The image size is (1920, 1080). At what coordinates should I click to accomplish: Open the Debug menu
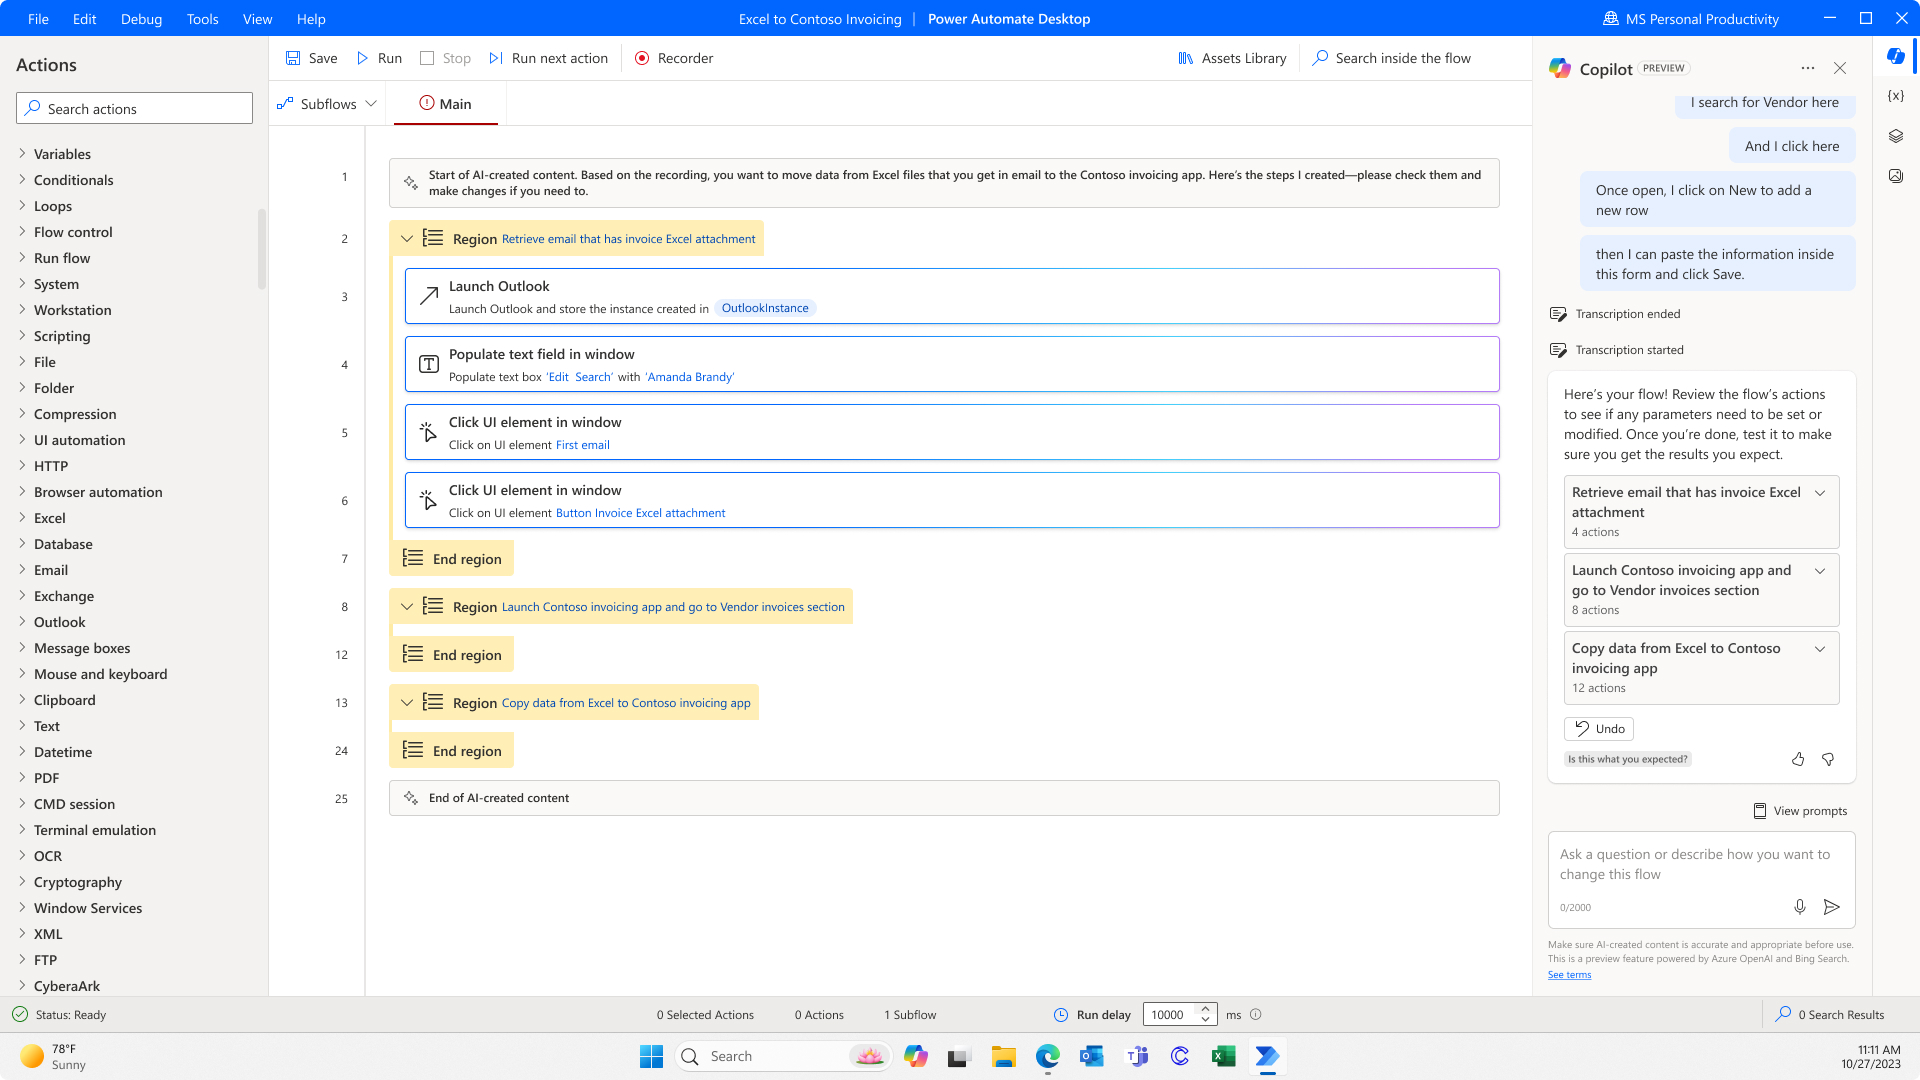(x=141, y=19)
